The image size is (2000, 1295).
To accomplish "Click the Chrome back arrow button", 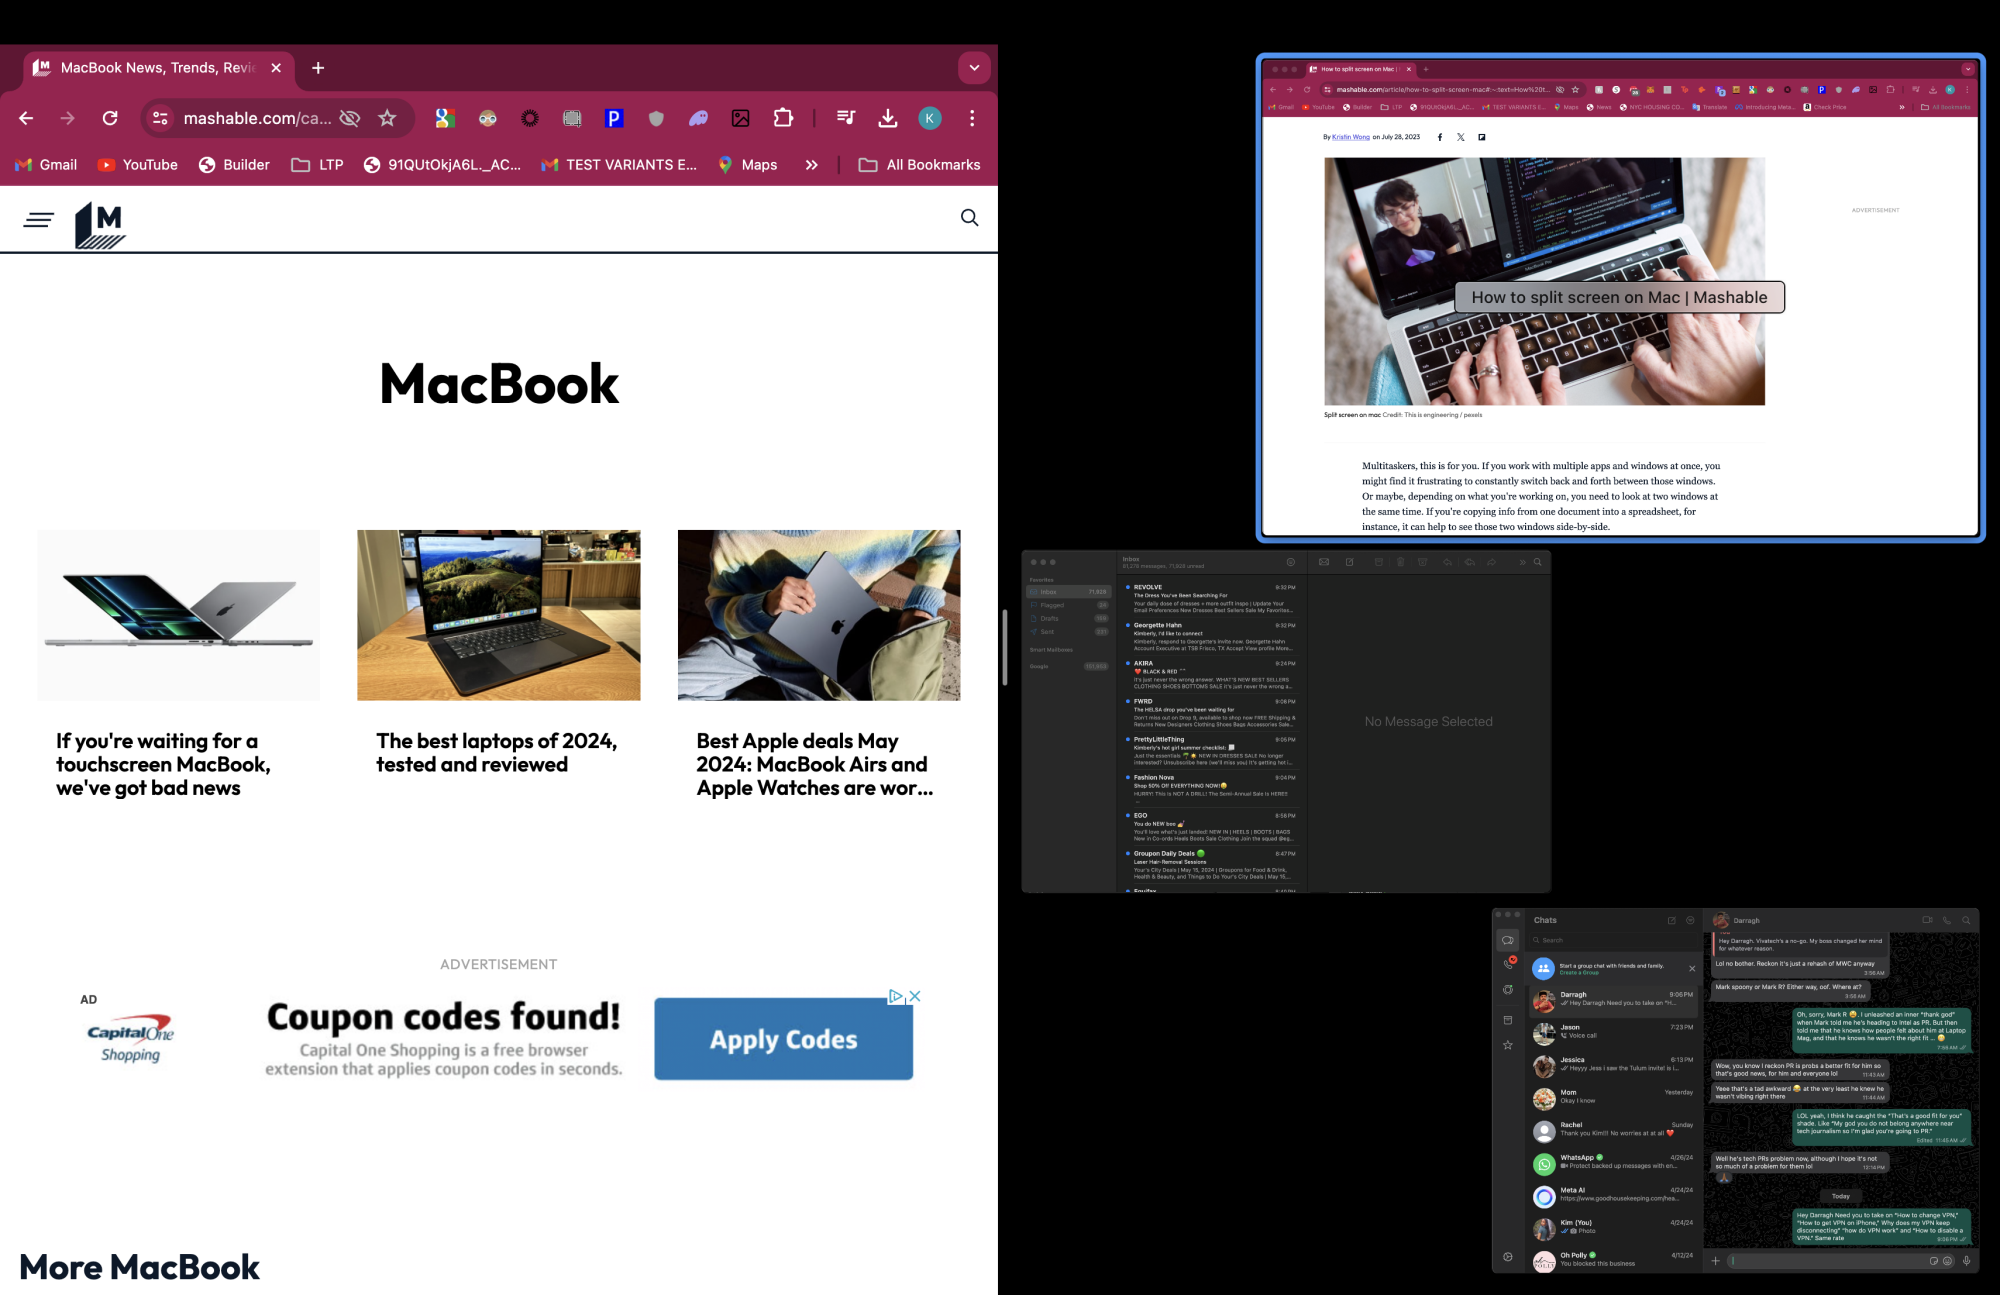I will tap(26, 118).
